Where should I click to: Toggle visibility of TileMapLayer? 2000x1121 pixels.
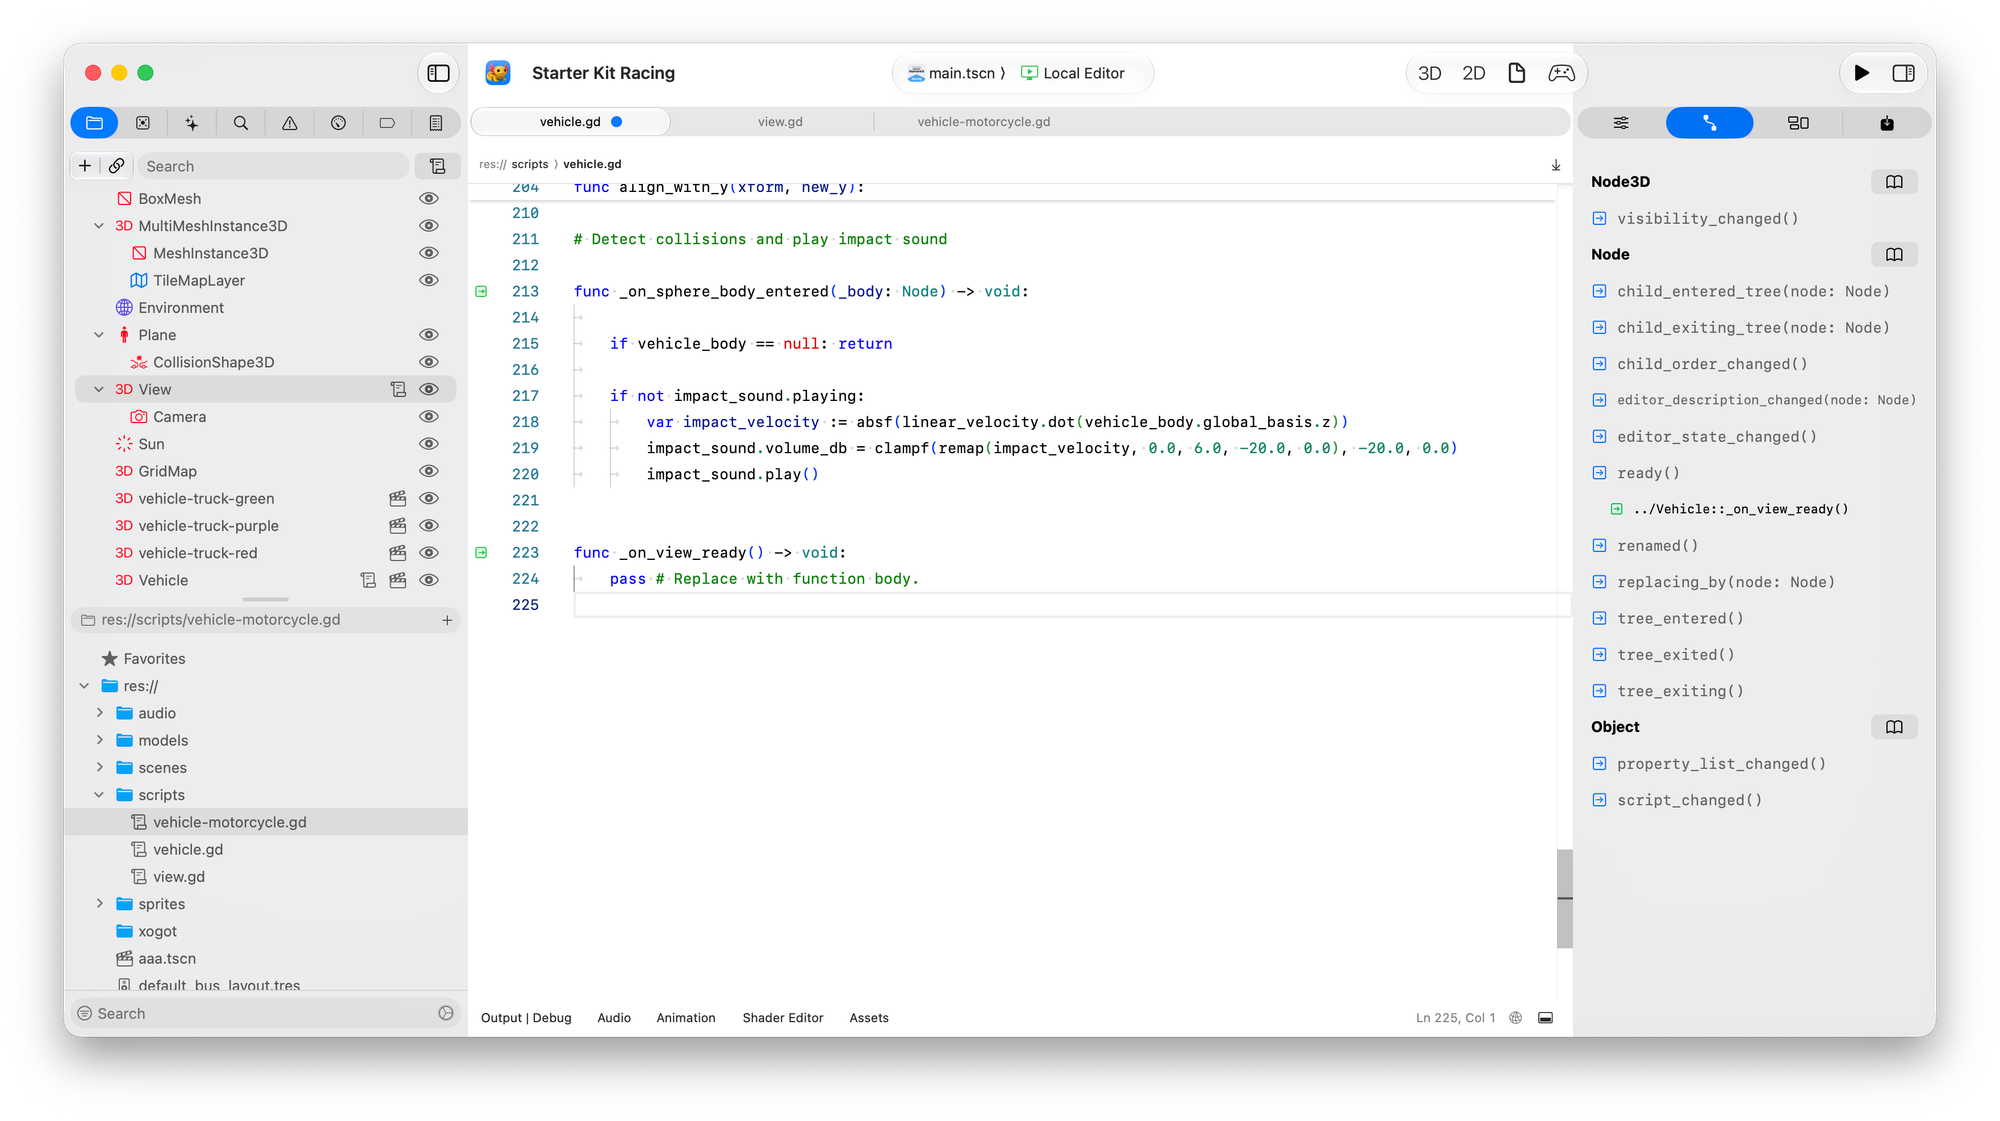point(429,281)
